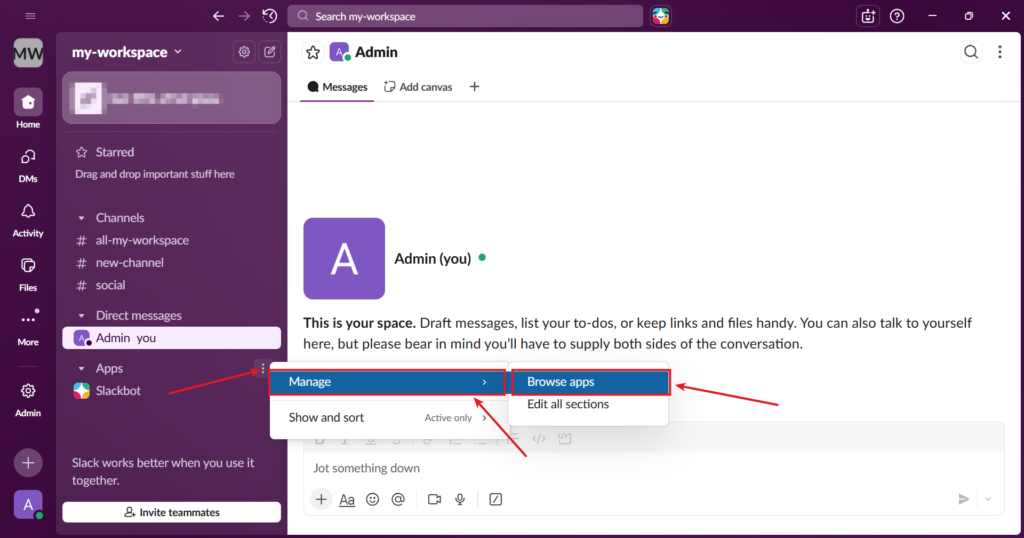
Task: Open the hamburger menu at top left
Action: coord(30,16)
